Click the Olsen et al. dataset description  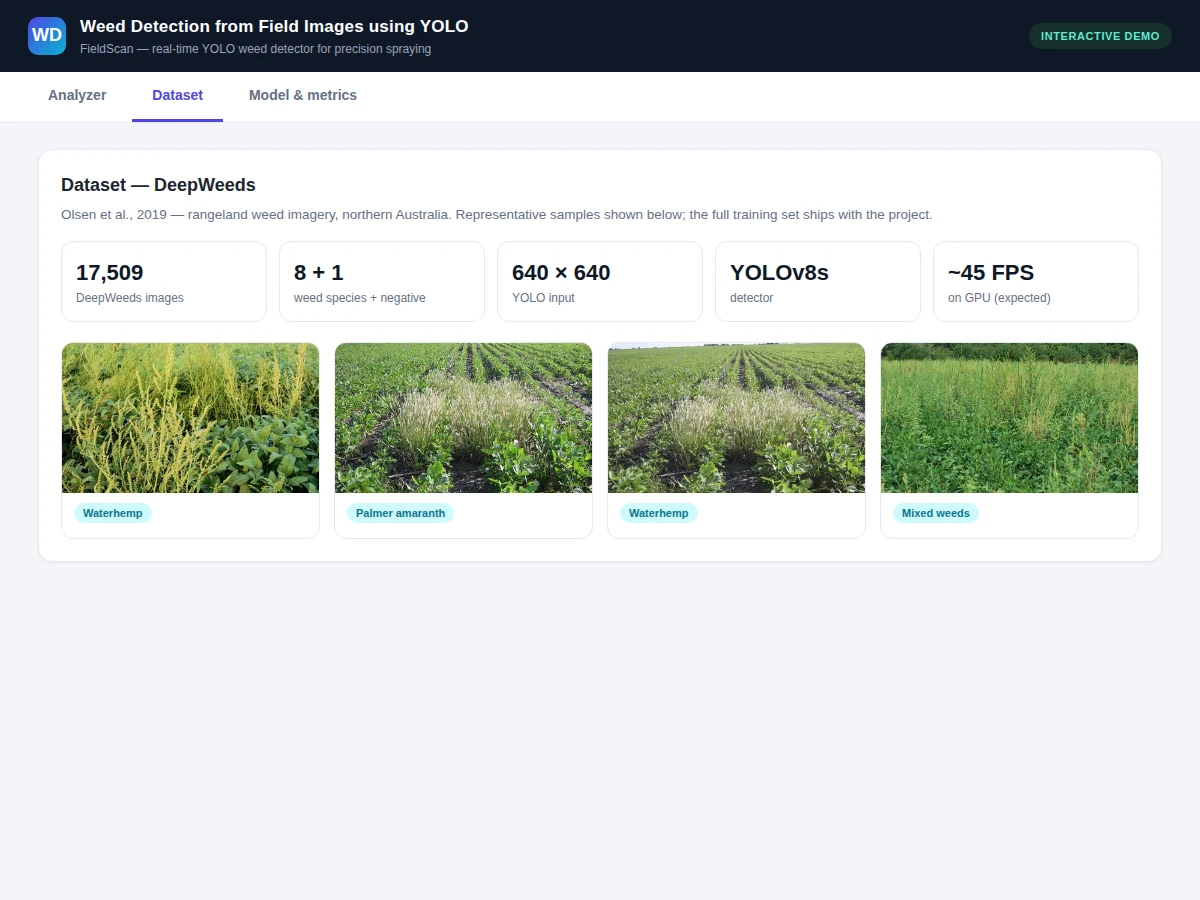click(497, 215)
